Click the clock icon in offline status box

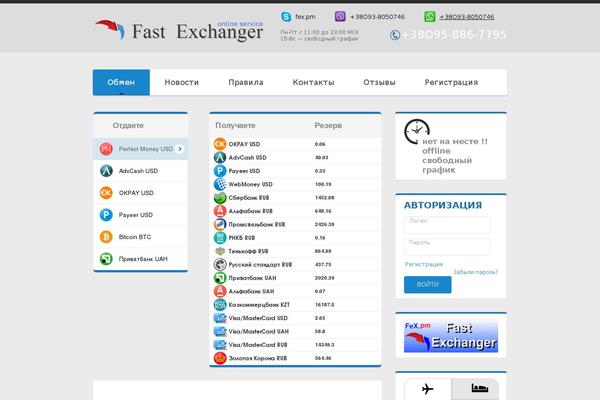tap(417, 131)
